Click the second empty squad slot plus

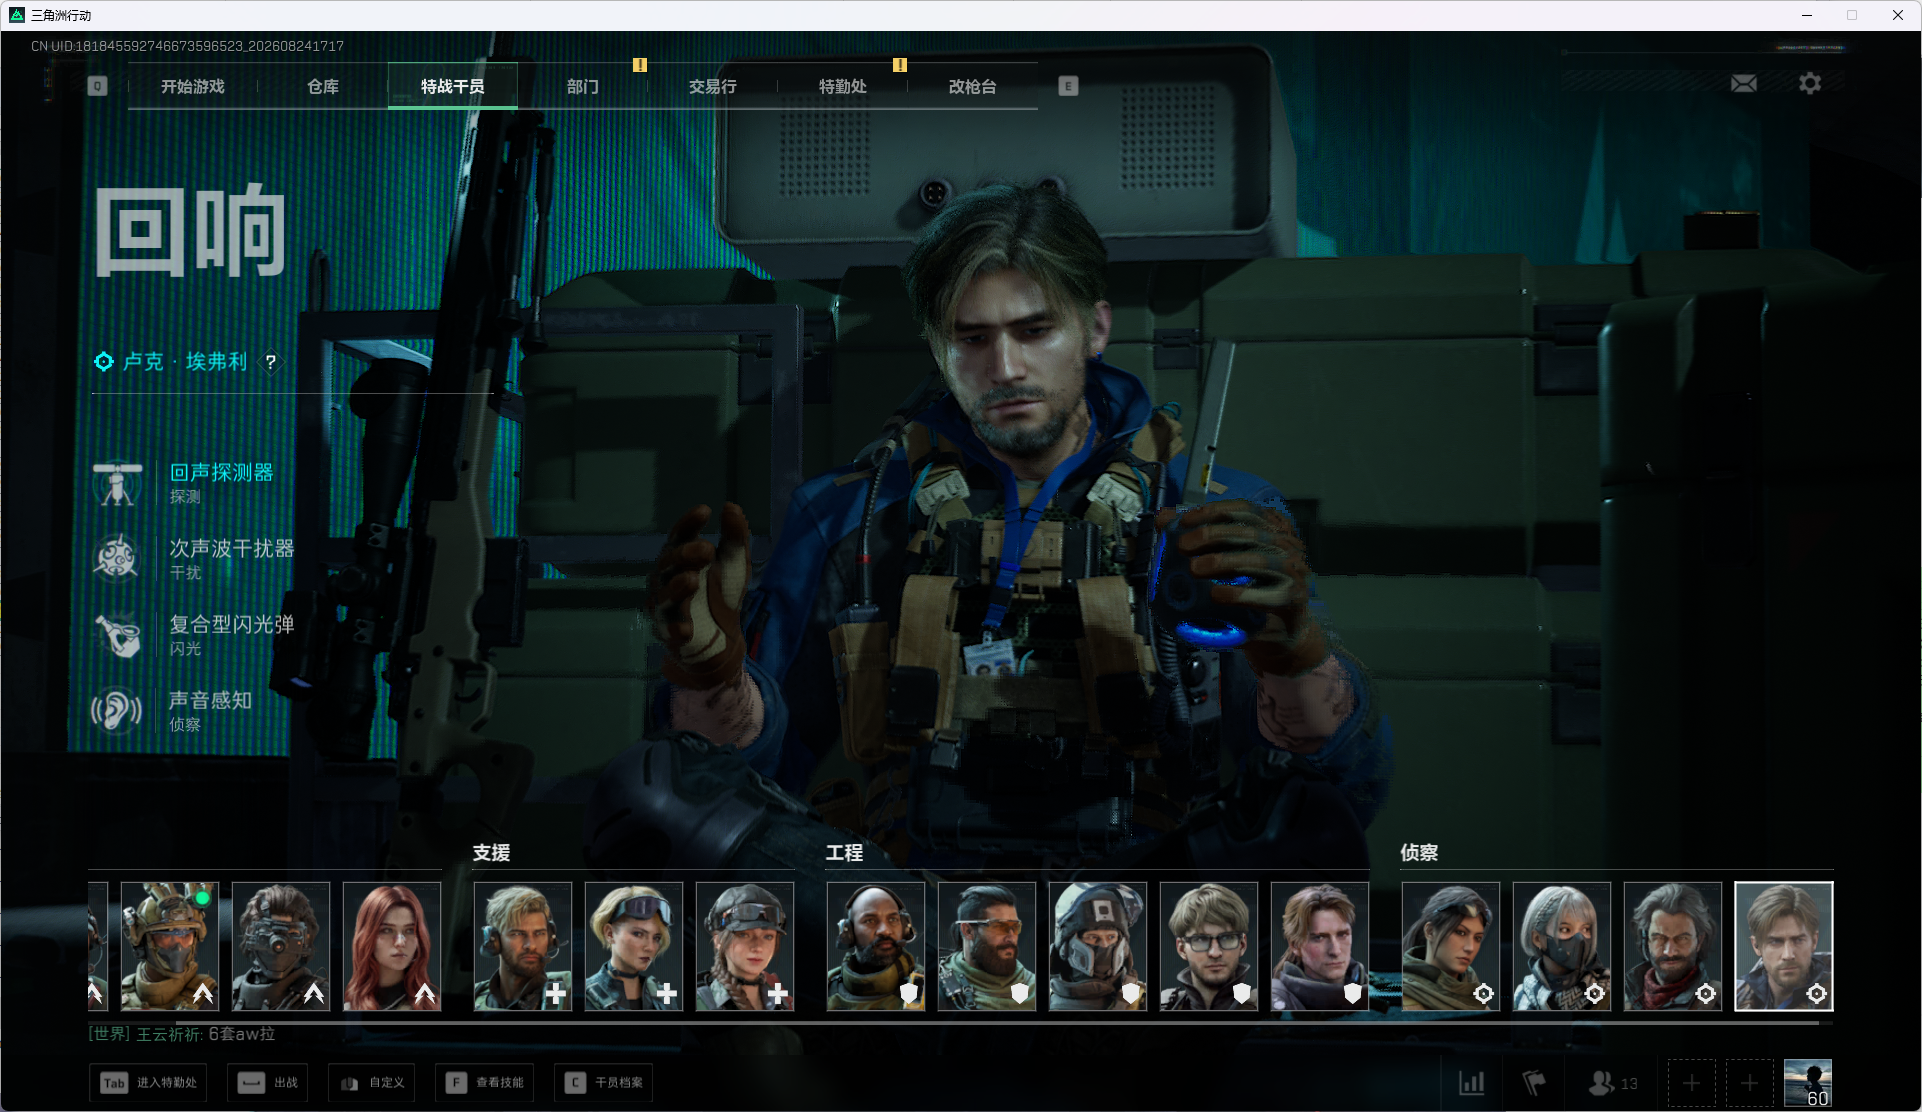tap(1750, 1083)
